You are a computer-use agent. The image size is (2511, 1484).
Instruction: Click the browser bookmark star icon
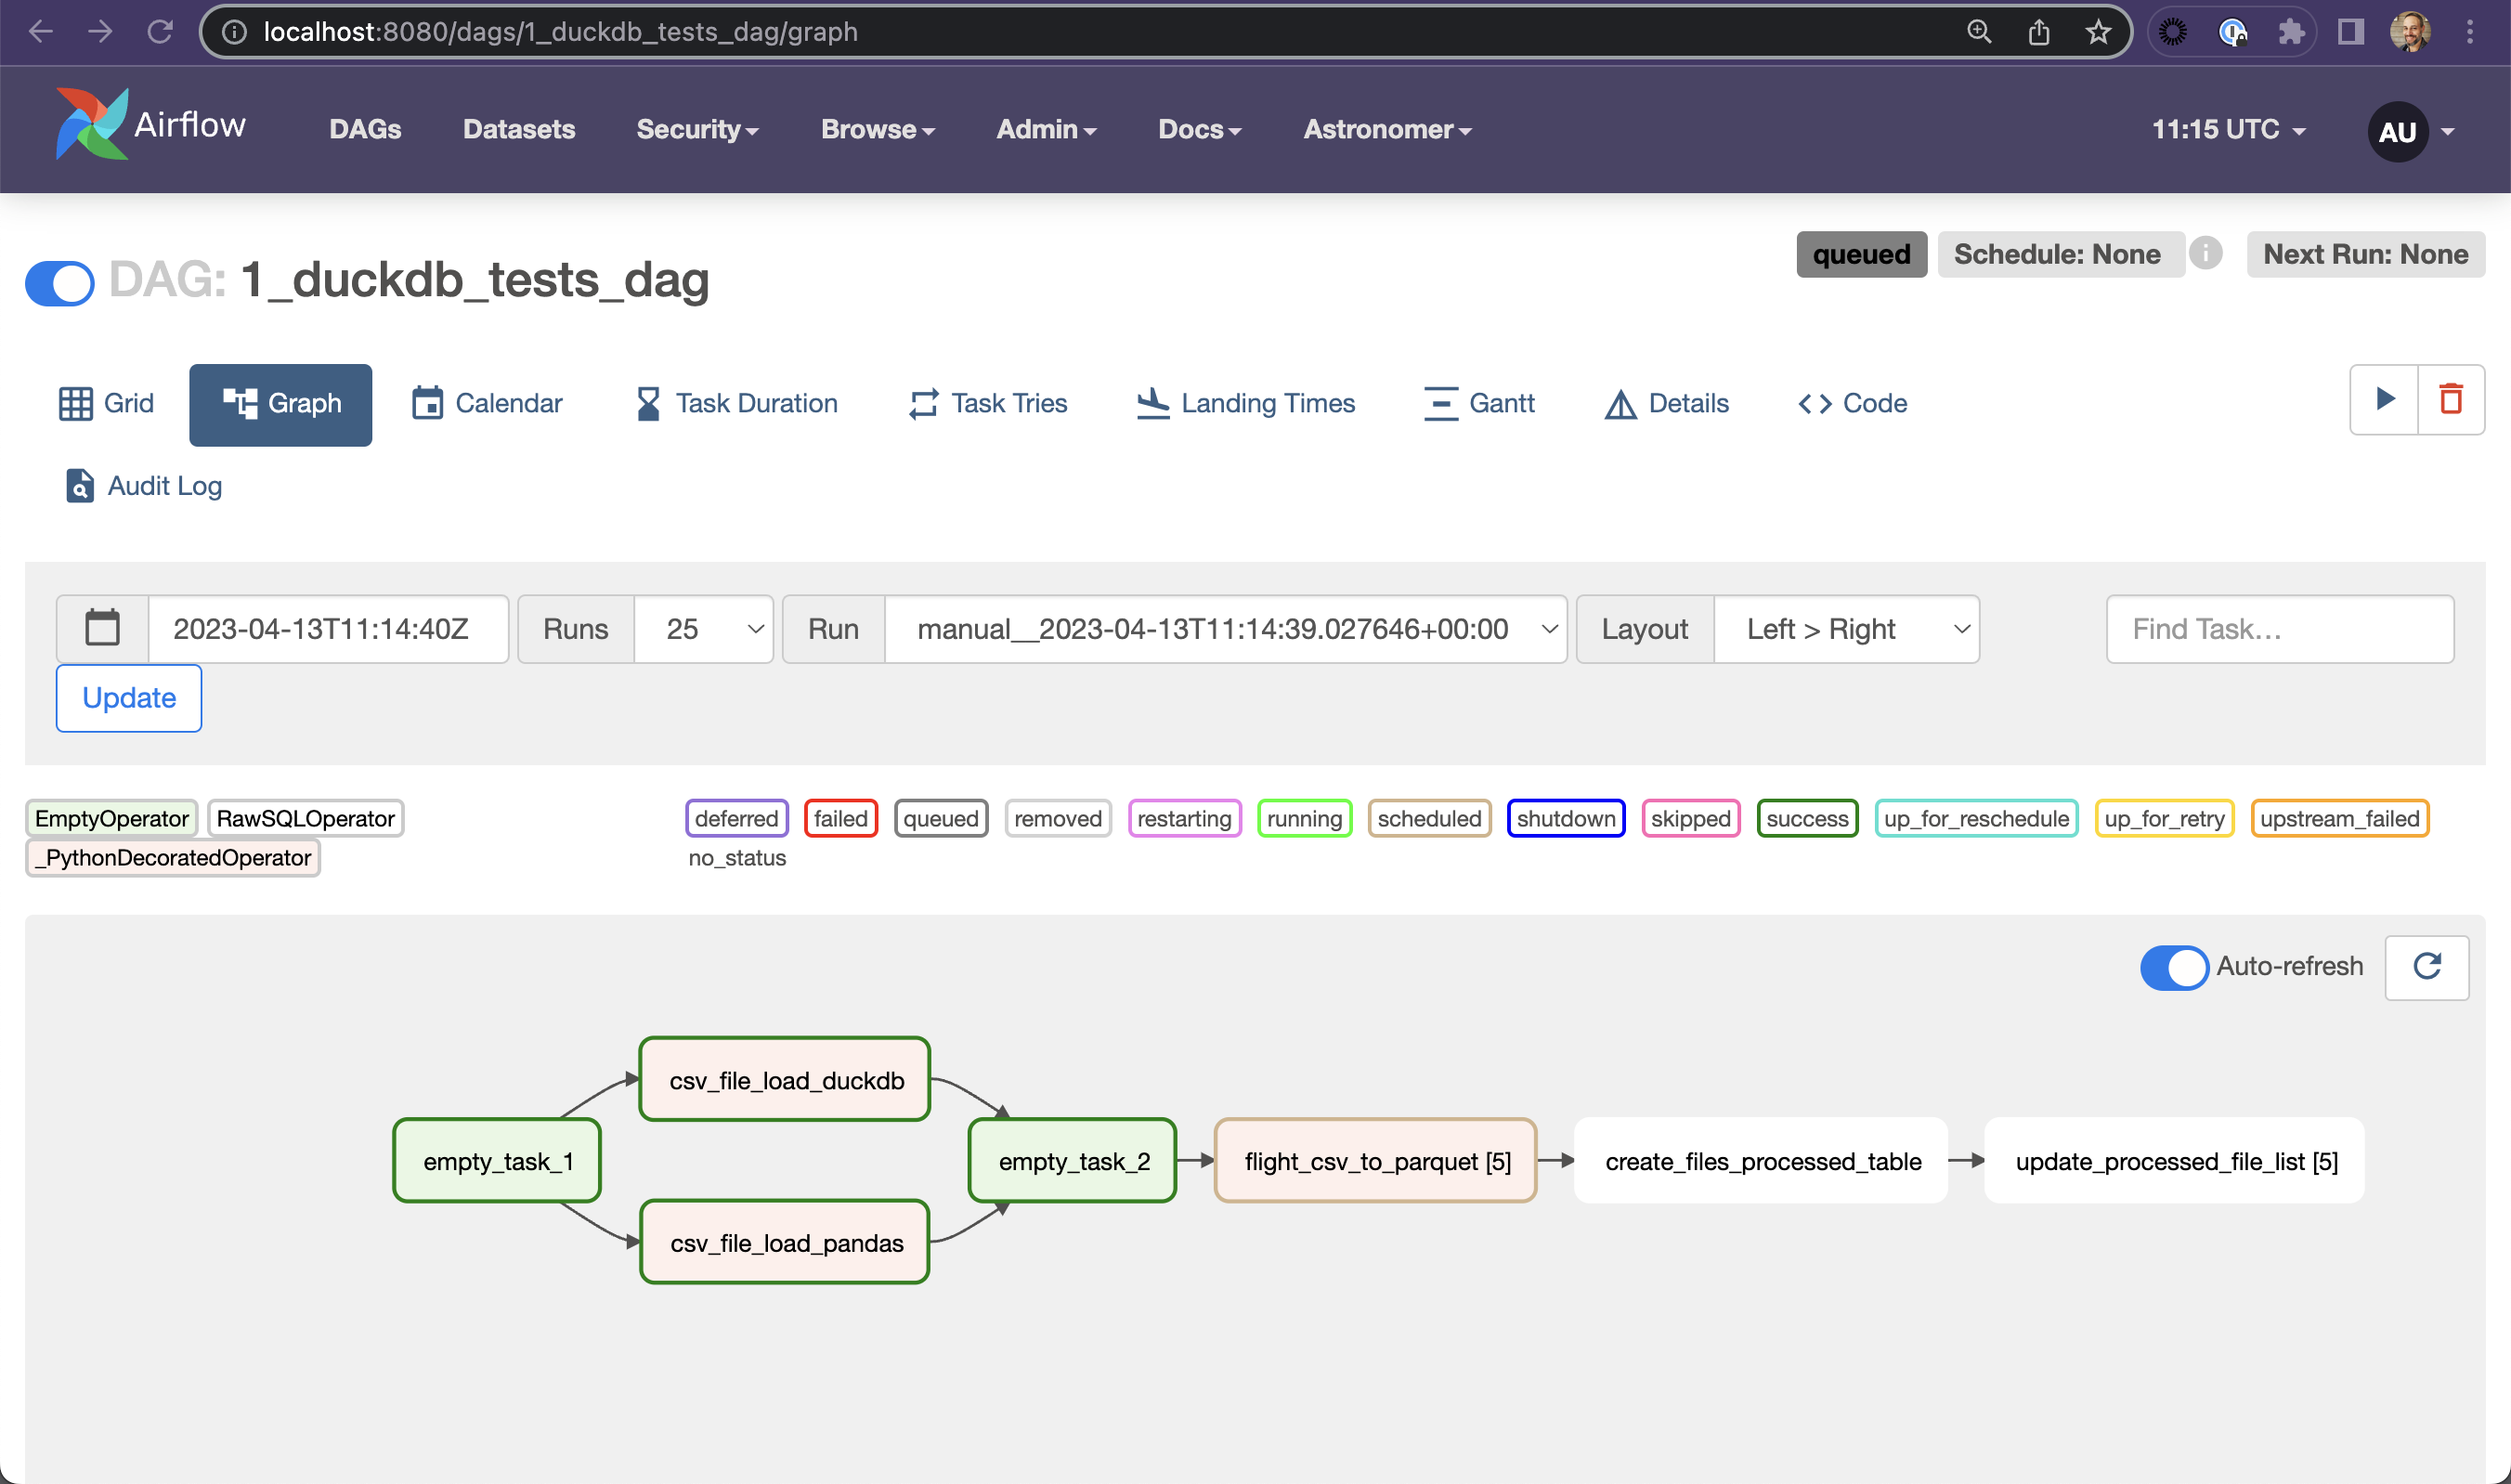pyautogui.click(x=2097, y=32)
